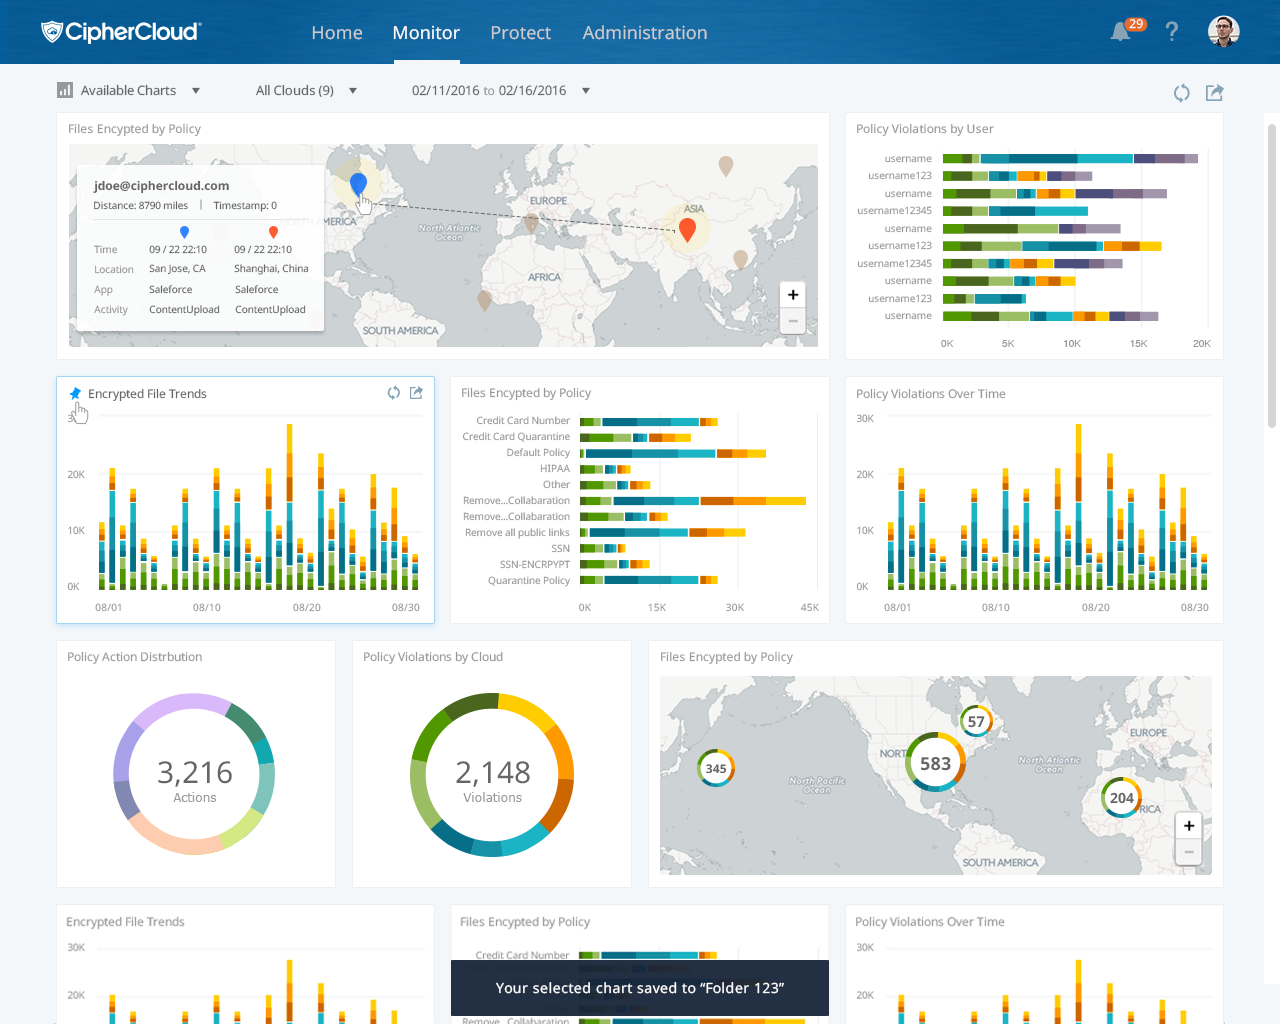
Task: Switch to the Protect tab
Action: pyautogui.click(x=520, y=32)
